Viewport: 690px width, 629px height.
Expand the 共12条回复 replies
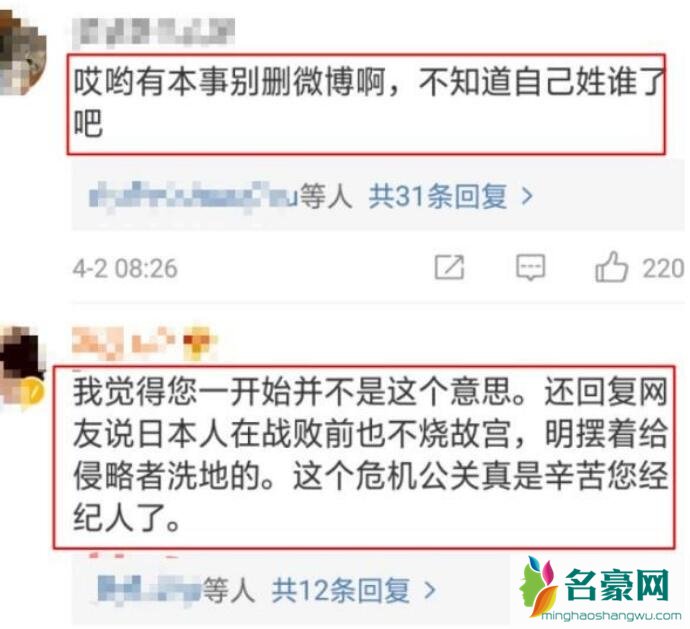(341, 590)
